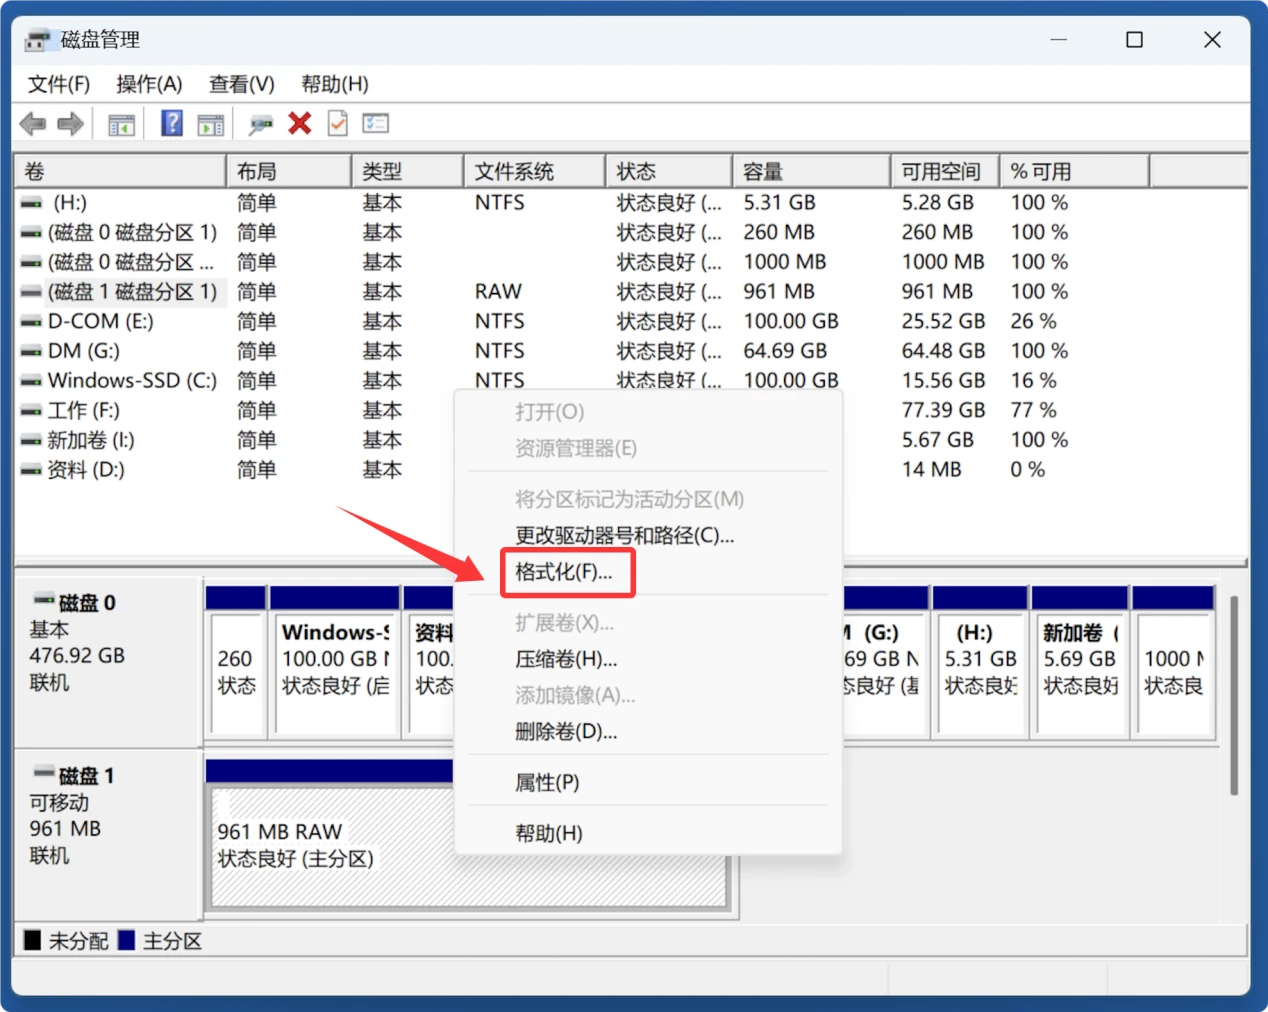Click the toolbar icon left of the red X

[261, 124]
